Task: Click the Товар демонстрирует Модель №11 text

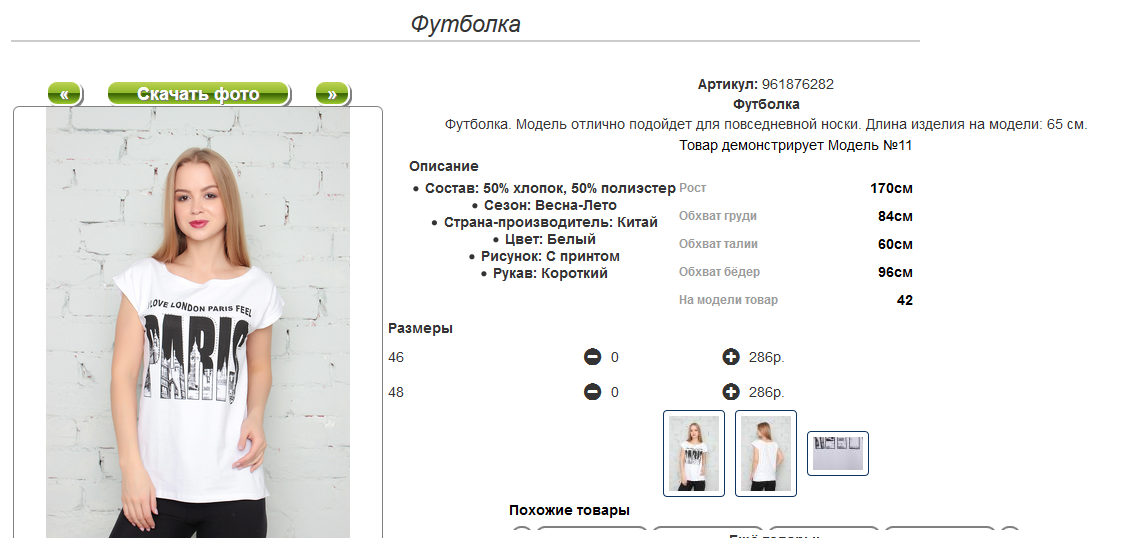Action: 796,145
